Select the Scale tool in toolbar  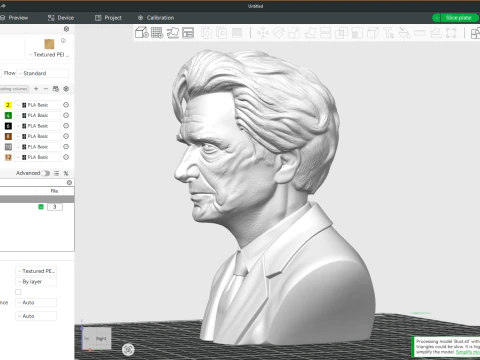(x=294, y=33)
